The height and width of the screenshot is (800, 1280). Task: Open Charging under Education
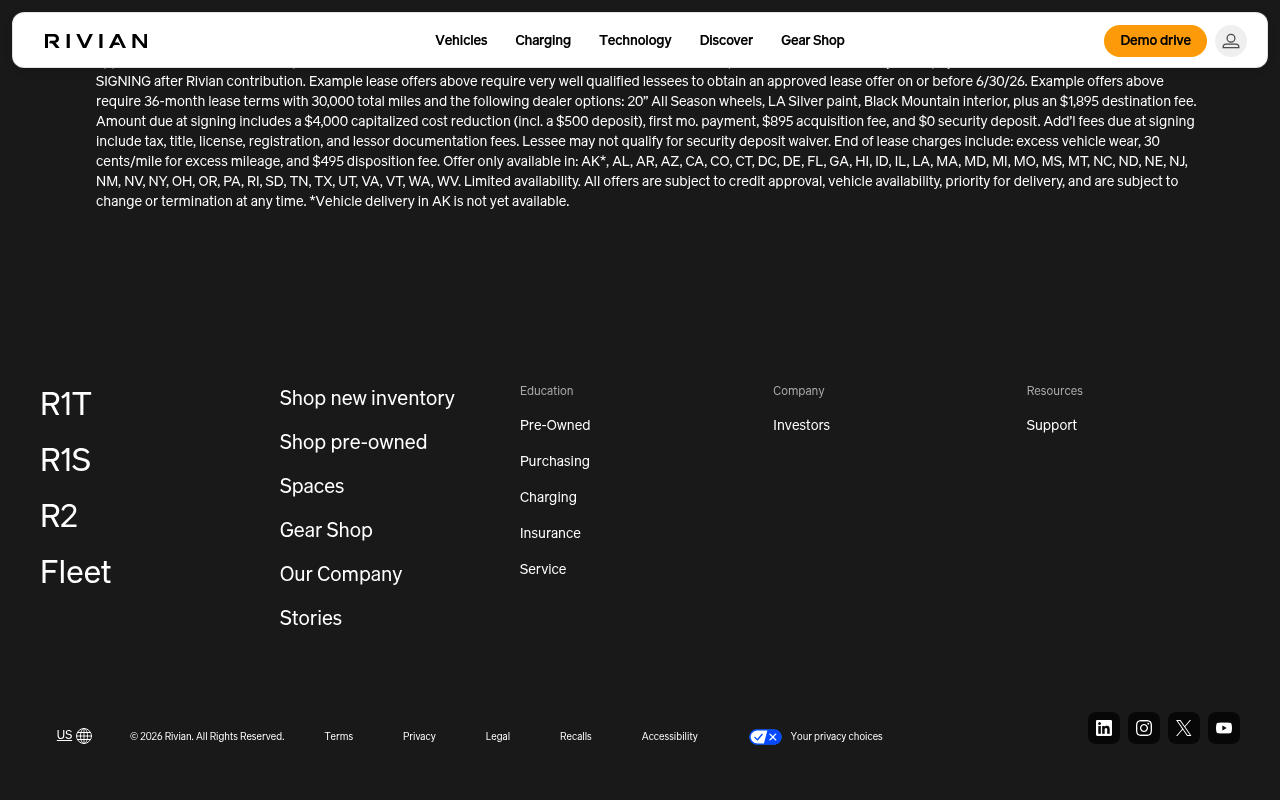point(548,497)
